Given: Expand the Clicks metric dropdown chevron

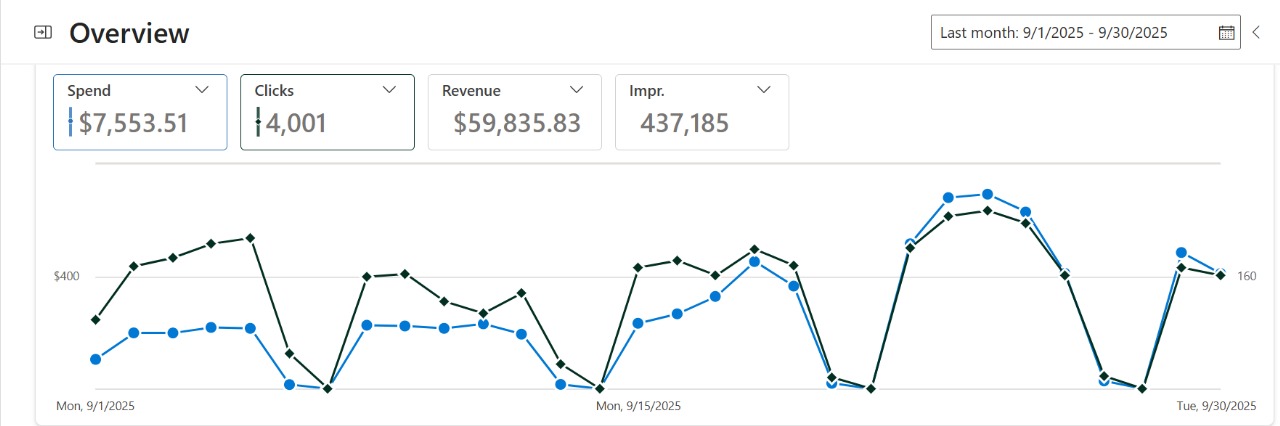Looking at the screenshot, I should [390, 90].
